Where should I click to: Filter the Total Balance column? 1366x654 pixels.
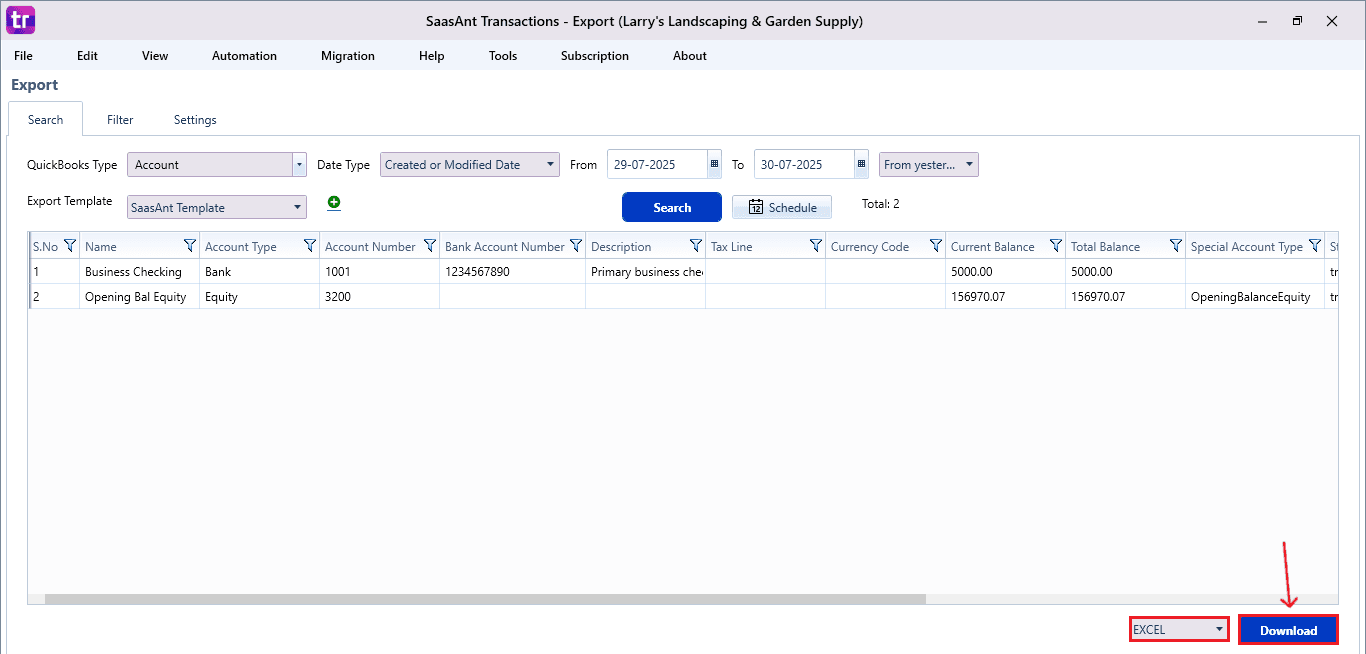[x=1175, y=246]
